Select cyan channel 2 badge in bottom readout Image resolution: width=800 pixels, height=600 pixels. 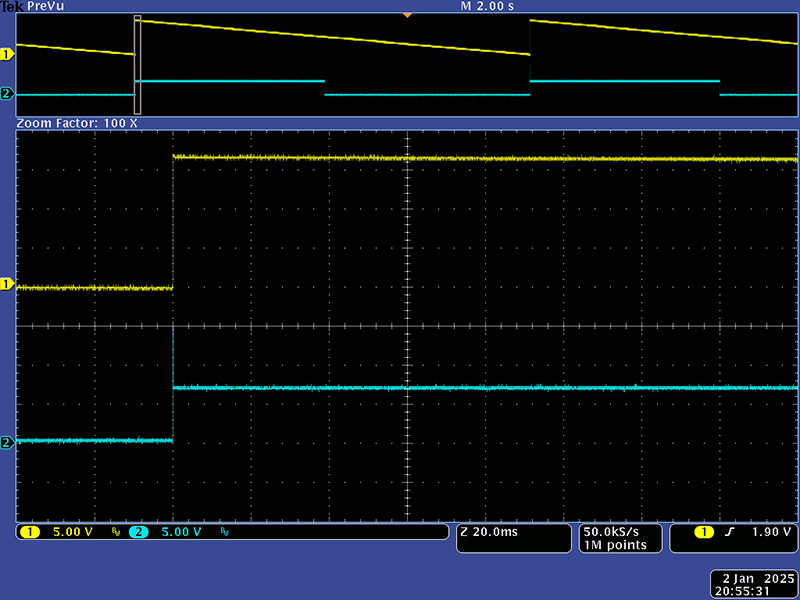[x=138, y=532]
